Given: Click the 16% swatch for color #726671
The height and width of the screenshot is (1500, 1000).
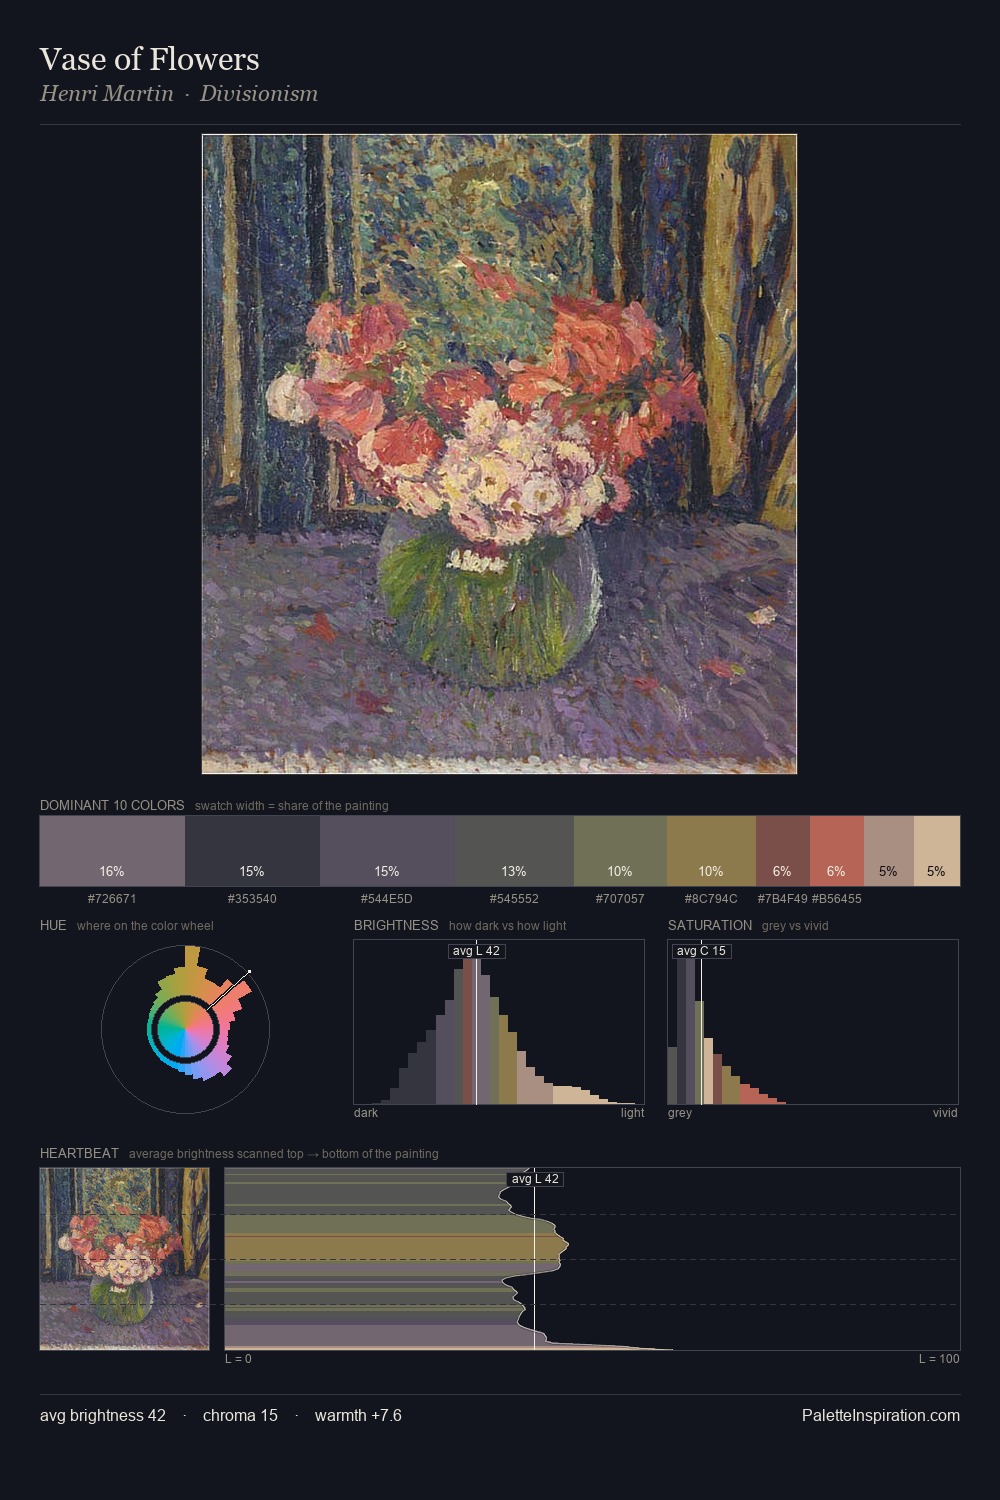Looking at the screenshot, I should pyautogui.click(x=112, y=851).
